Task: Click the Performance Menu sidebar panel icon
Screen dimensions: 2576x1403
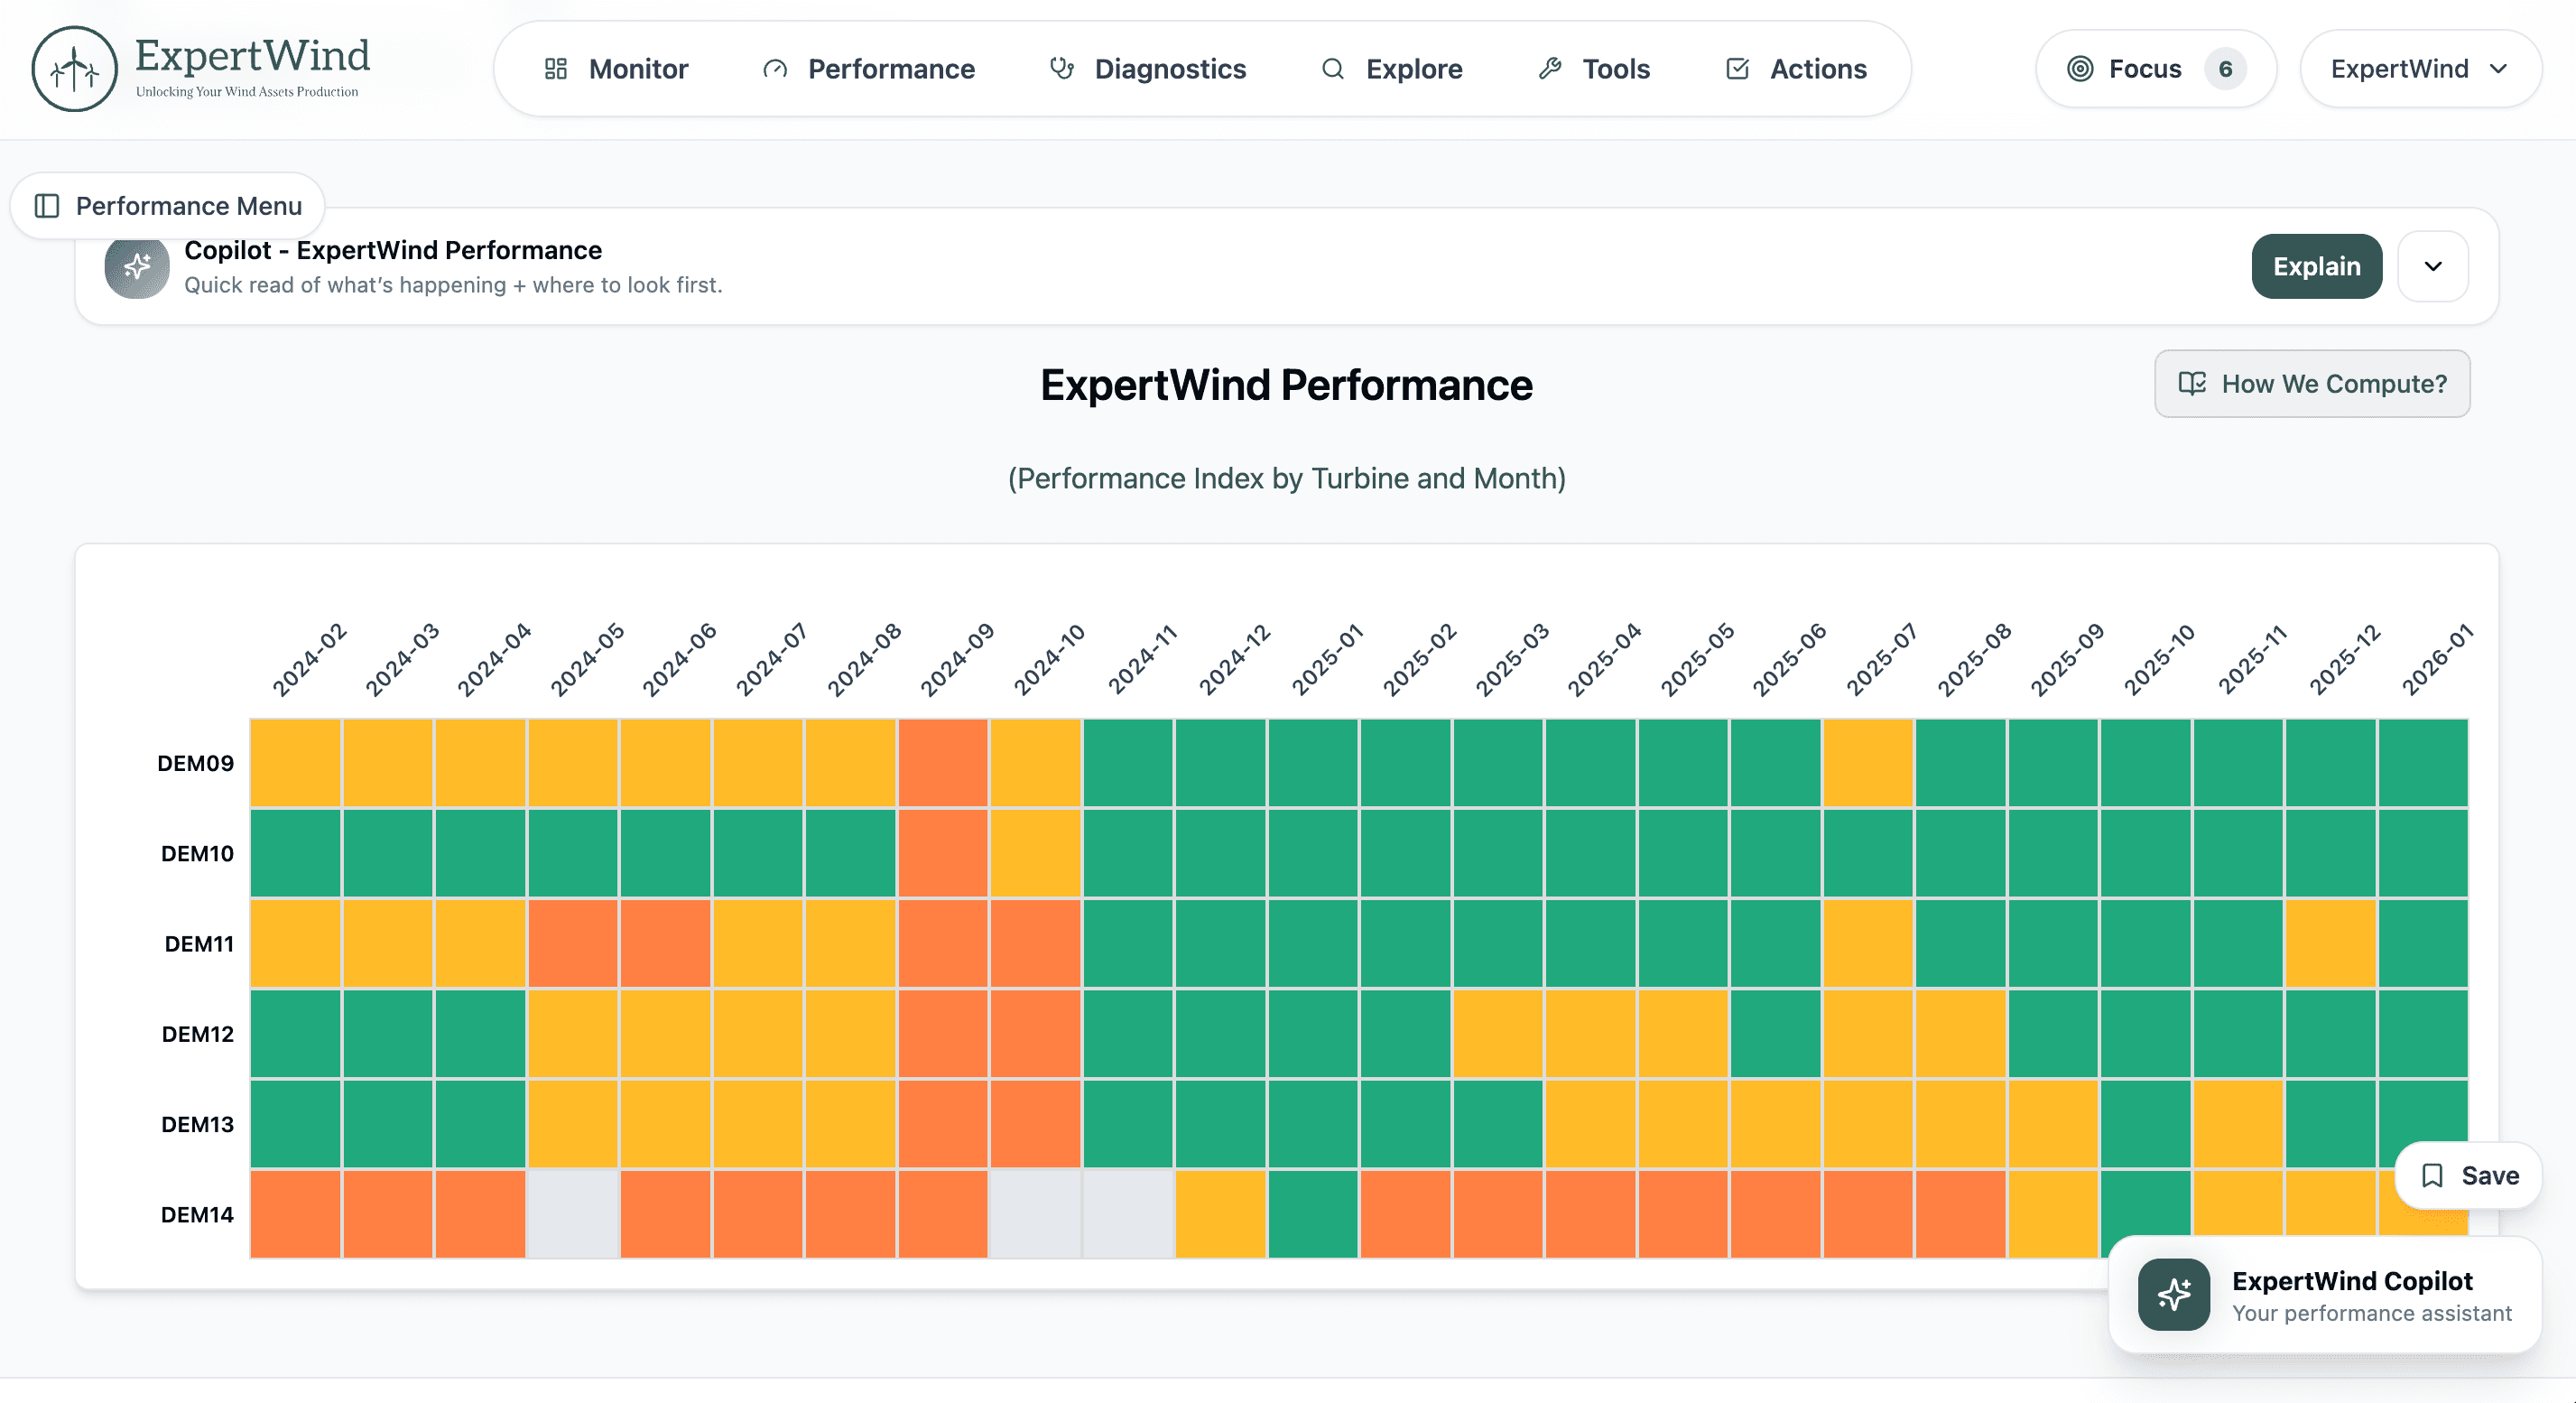Action: click(x=47, y=206)
